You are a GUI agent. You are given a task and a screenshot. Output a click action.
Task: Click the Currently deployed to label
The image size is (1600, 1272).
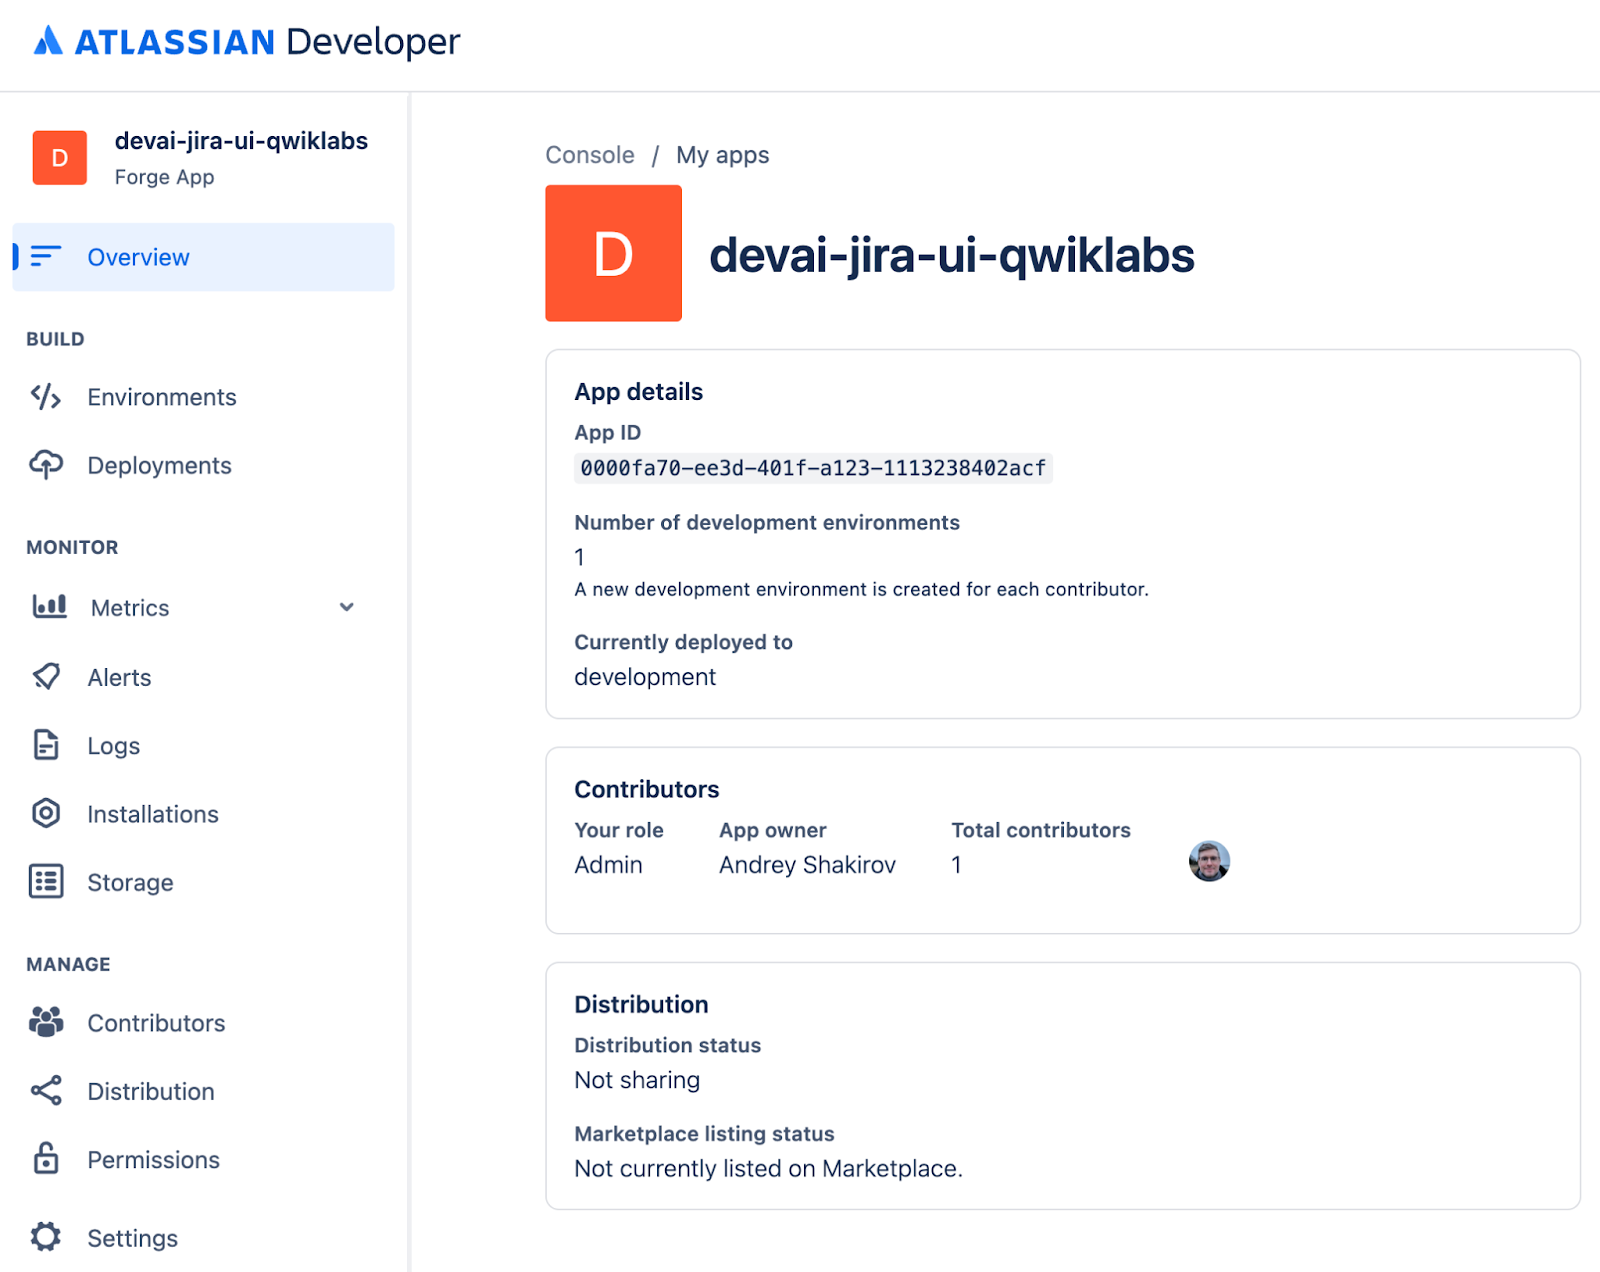tap(683, 642)
